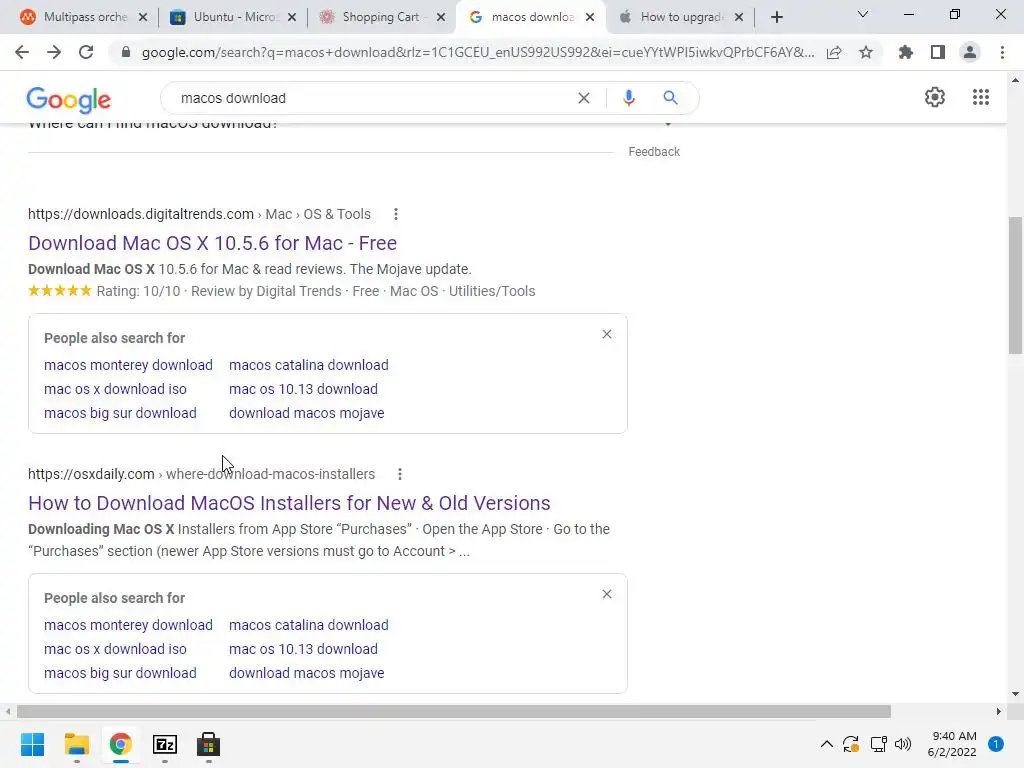The width and height of the screenshot is (1024, 768).
Task: Show hidden system tray icons
Action: click(826, 744)
